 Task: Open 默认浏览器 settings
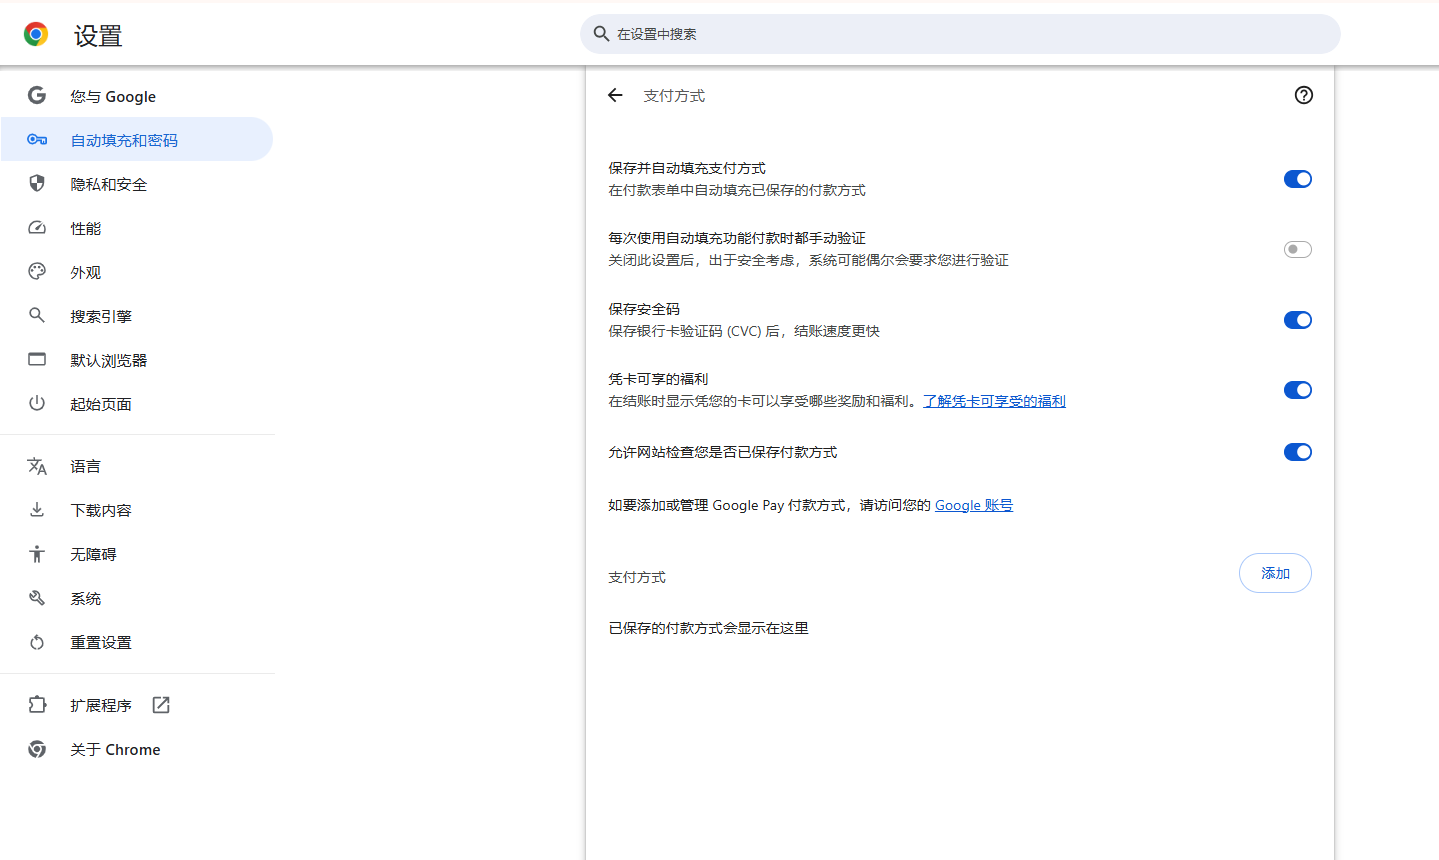point(137,360)
